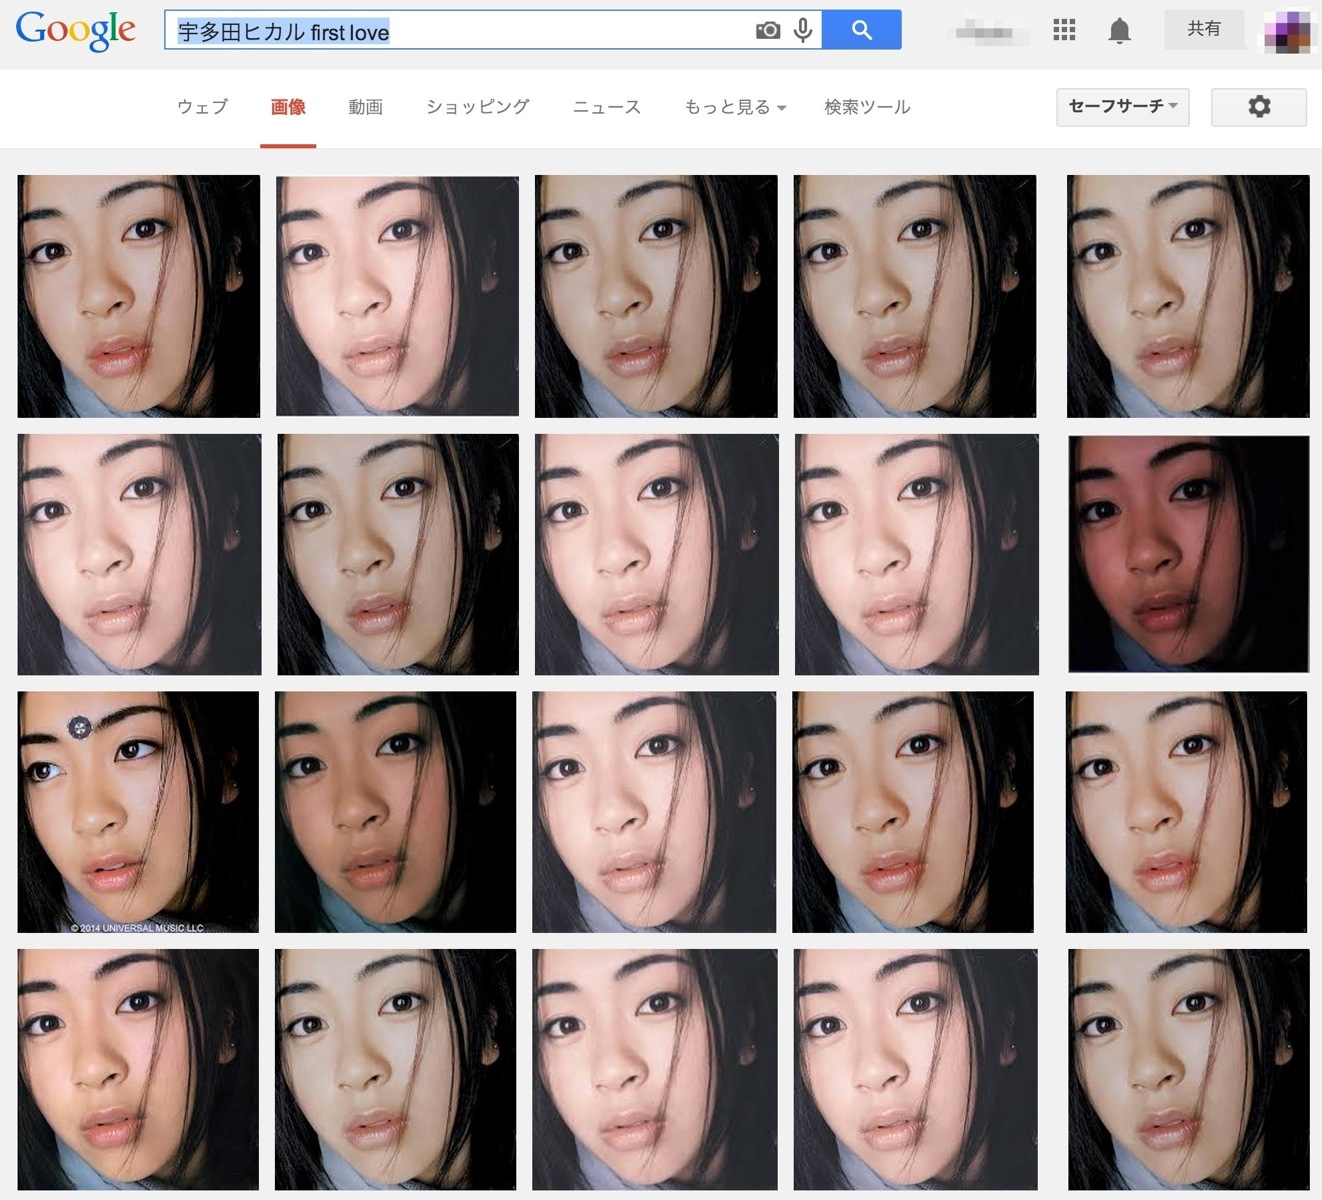Screen dimensions: 1322x1200
Task: Click the Google logo
Action: pyautogui.click(x=76, y=31)
